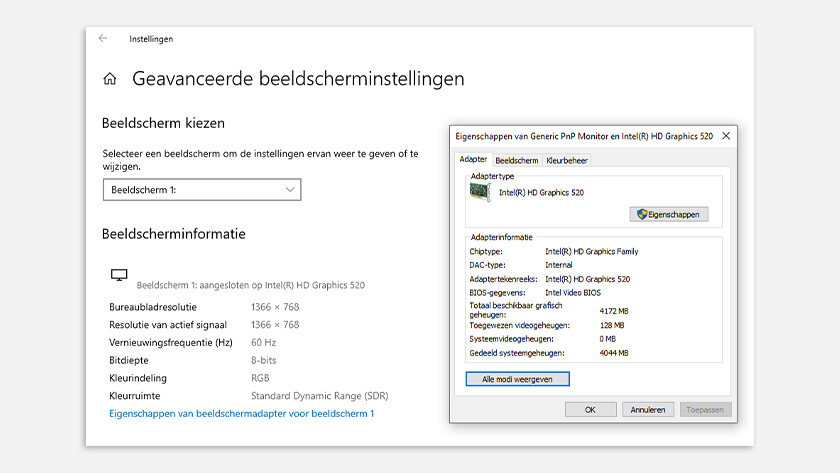Click the monitor icon under Beeldscherminformatie
This screenshot has width=840, height=473.
[119, 275]
